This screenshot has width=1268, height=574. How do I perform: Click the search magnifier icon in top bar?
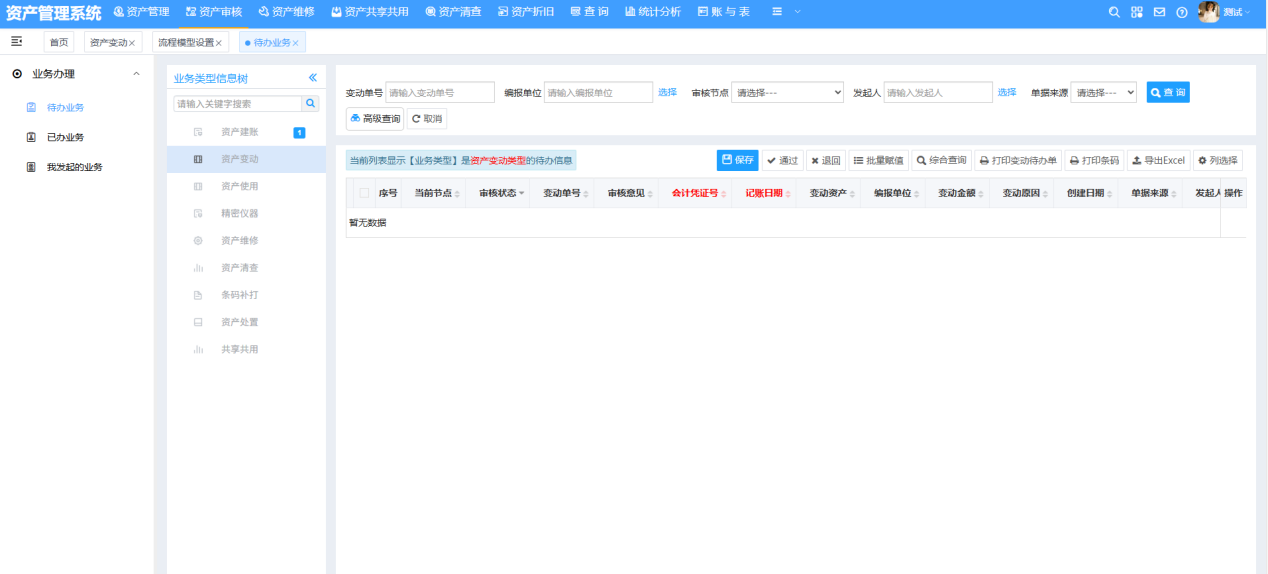coord(1115,12)
